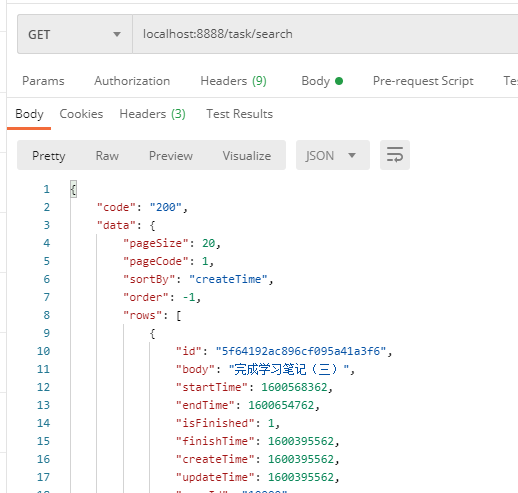View the response Headers (3) tab
Screen dimensions: 518x493
(152, 114)
